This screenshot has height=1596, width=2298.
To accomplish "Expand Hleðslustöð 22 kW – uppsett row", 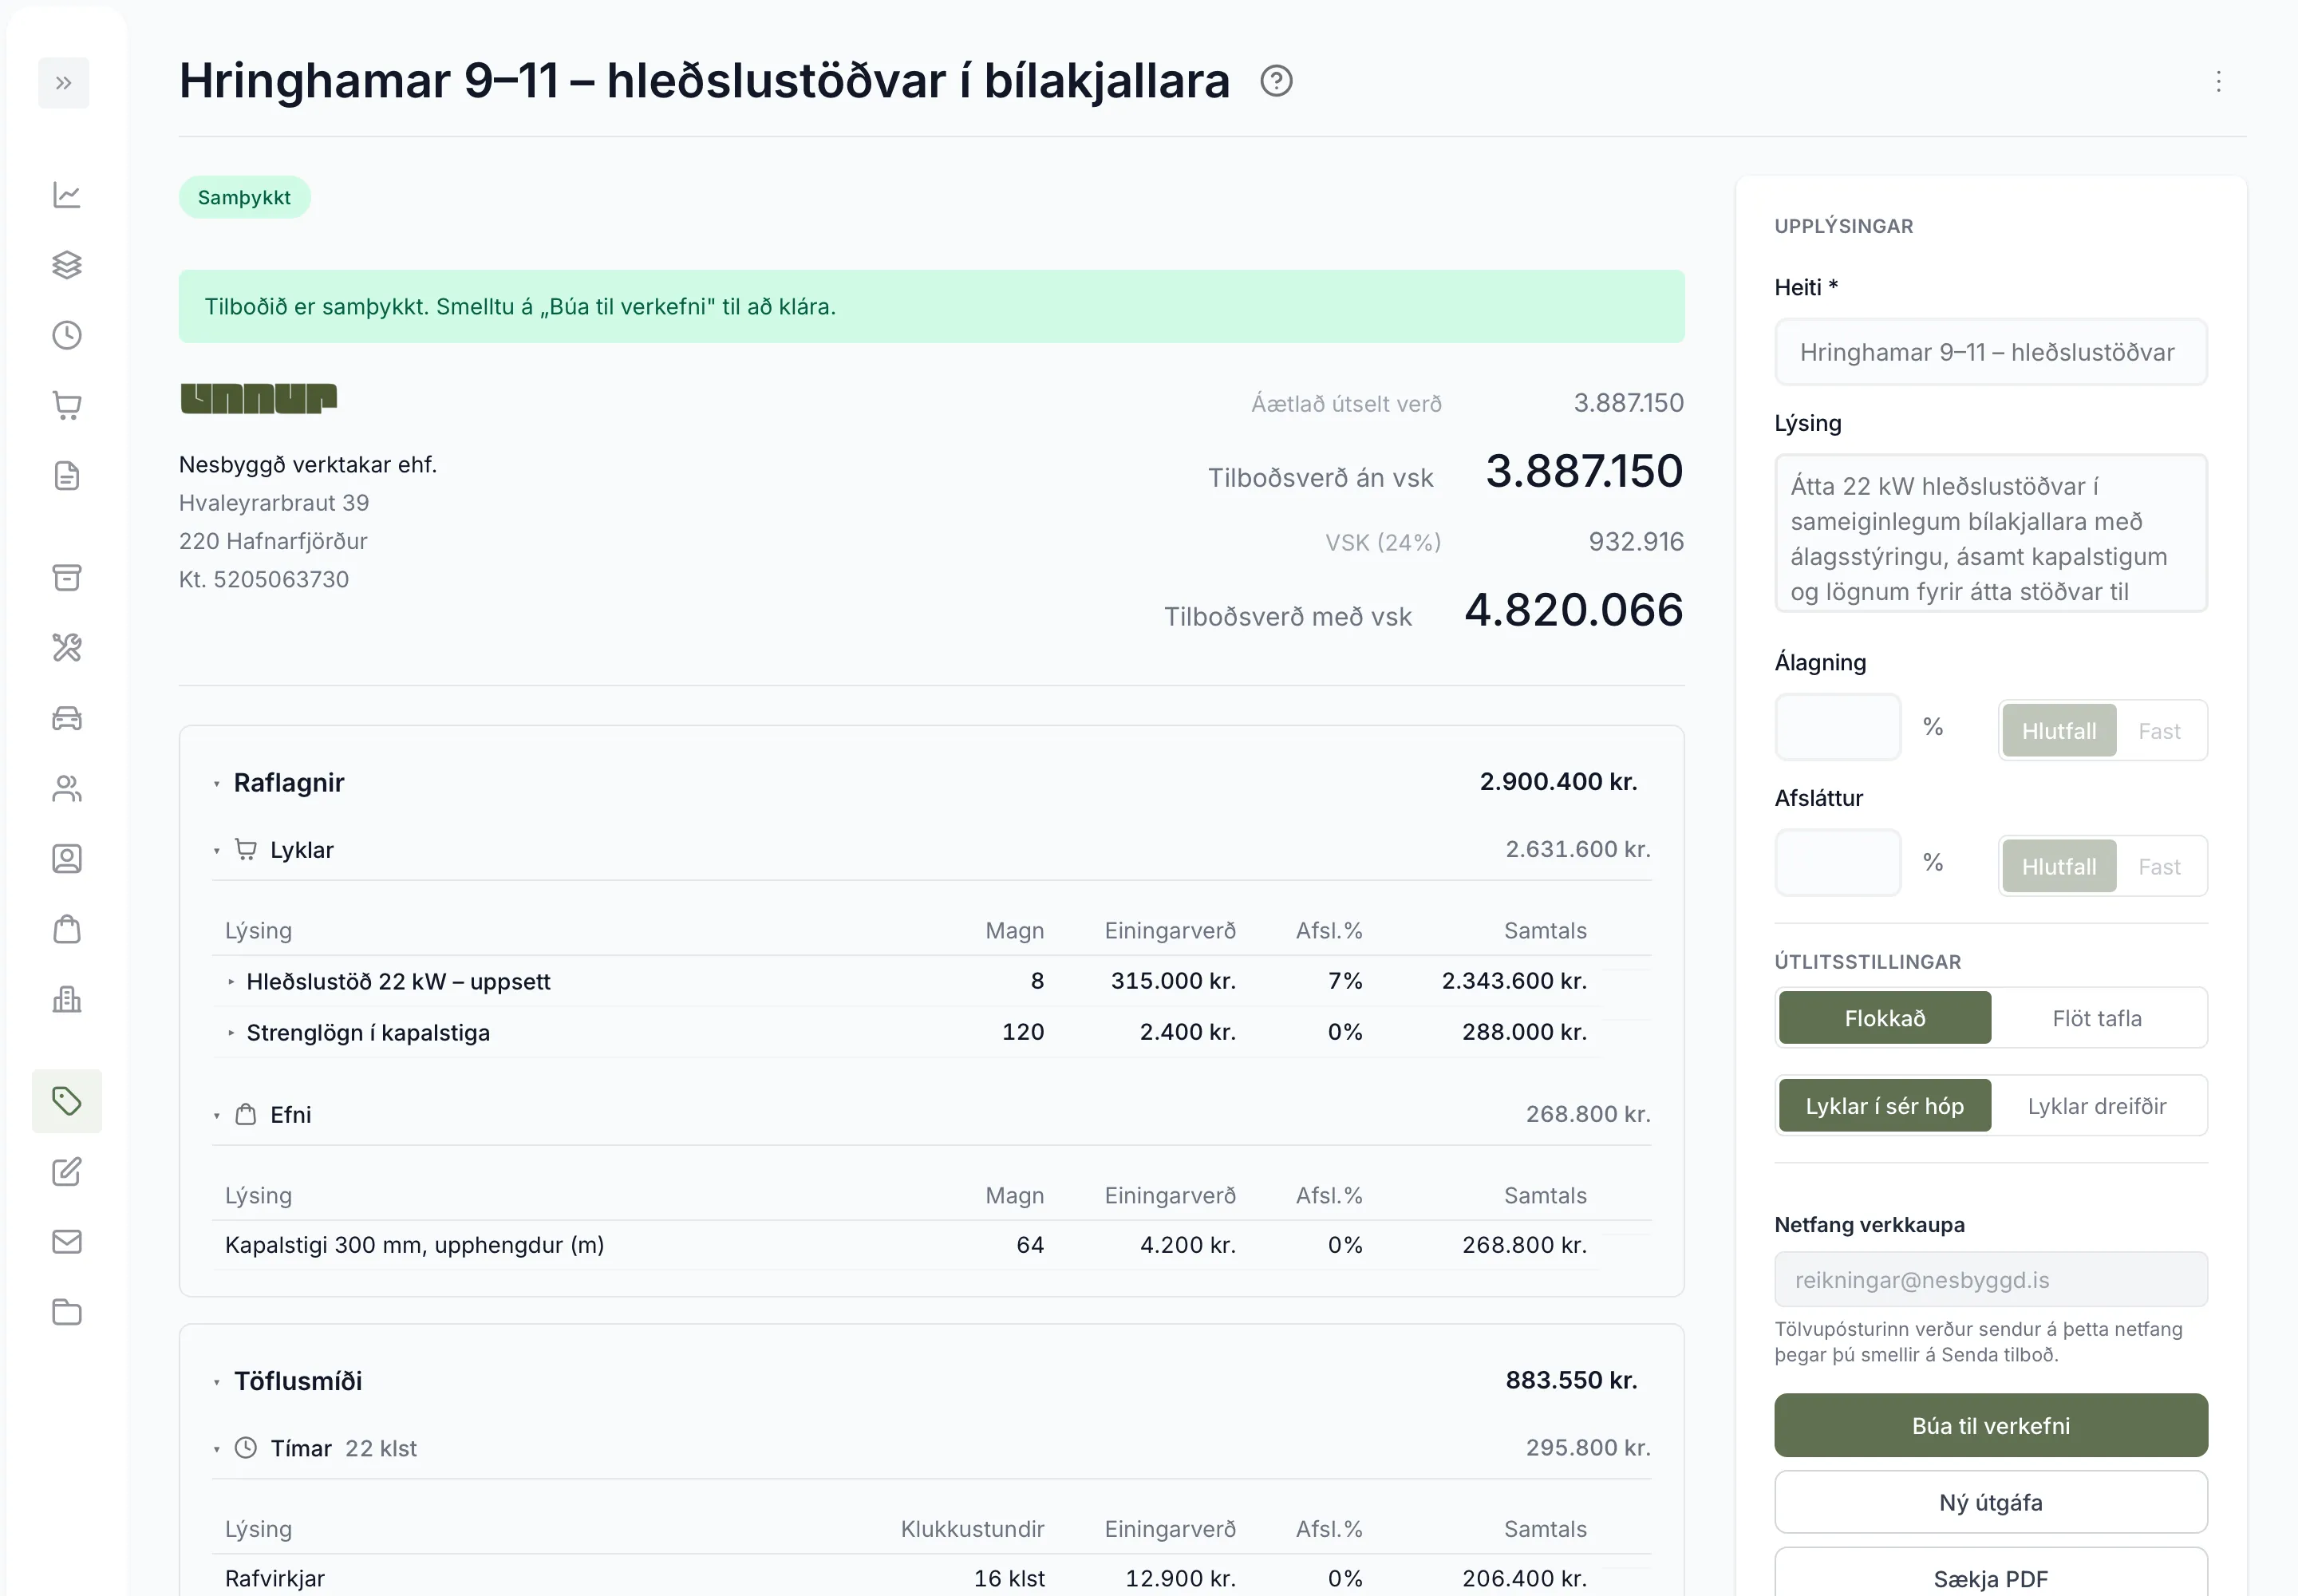I will click(231, 982).
